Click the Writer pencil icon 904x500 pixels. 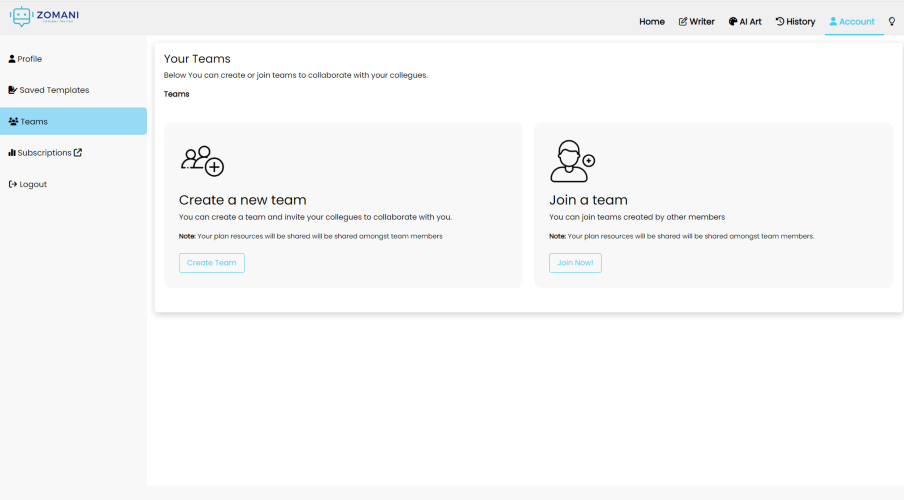pos(683,21)
